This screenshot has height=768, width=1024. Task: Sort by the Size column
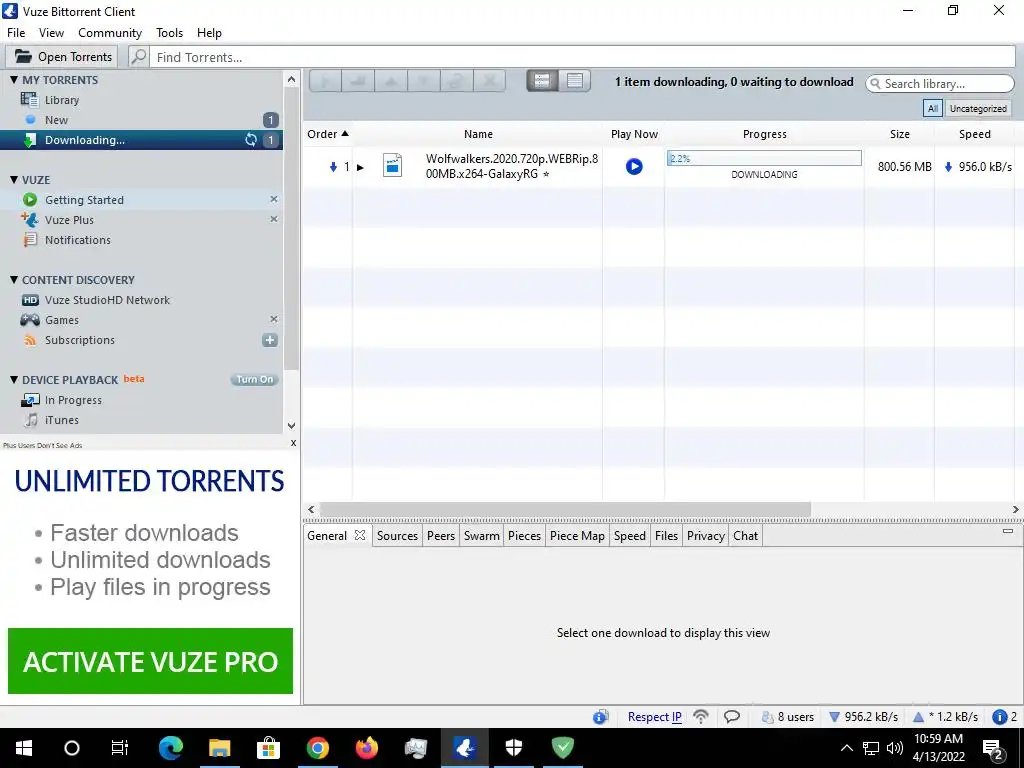(x=899, y=134)
